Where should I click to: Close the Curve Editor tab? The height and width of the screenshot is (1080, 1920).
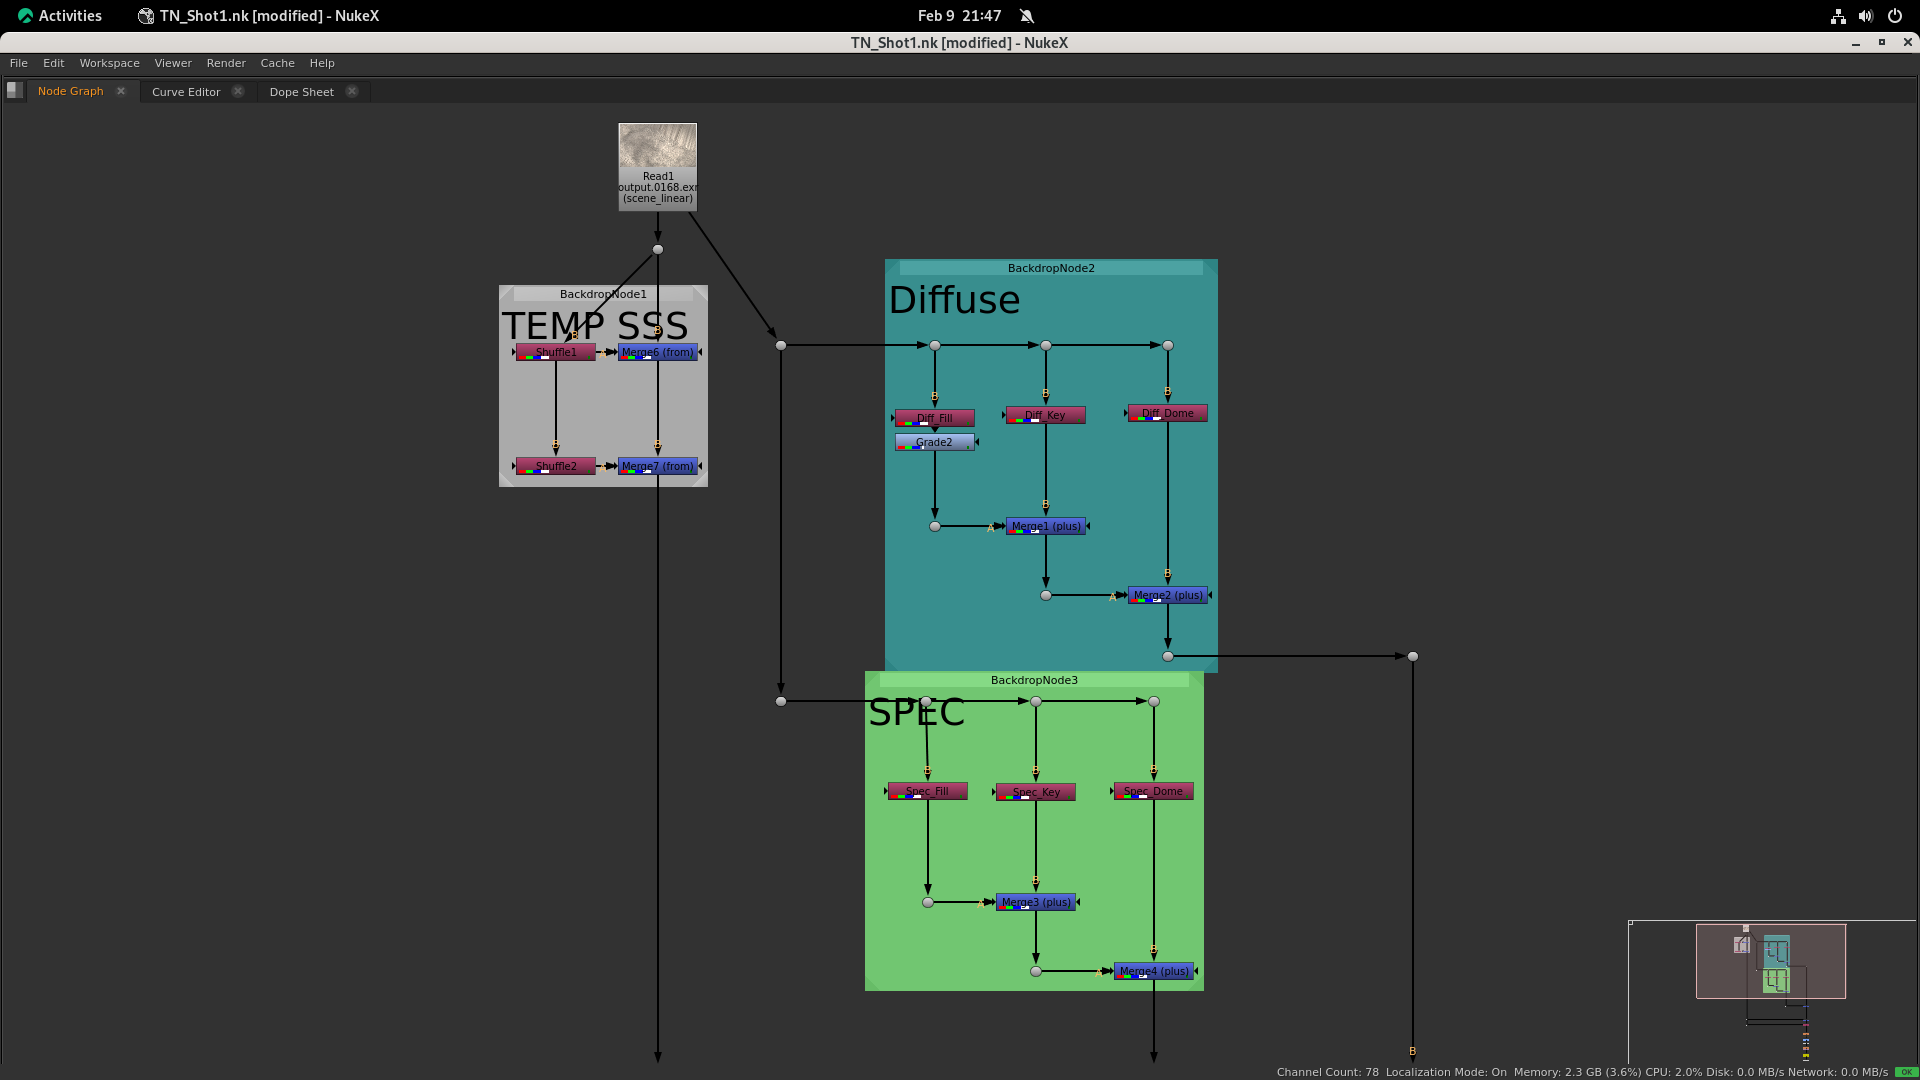coord(238,91)
